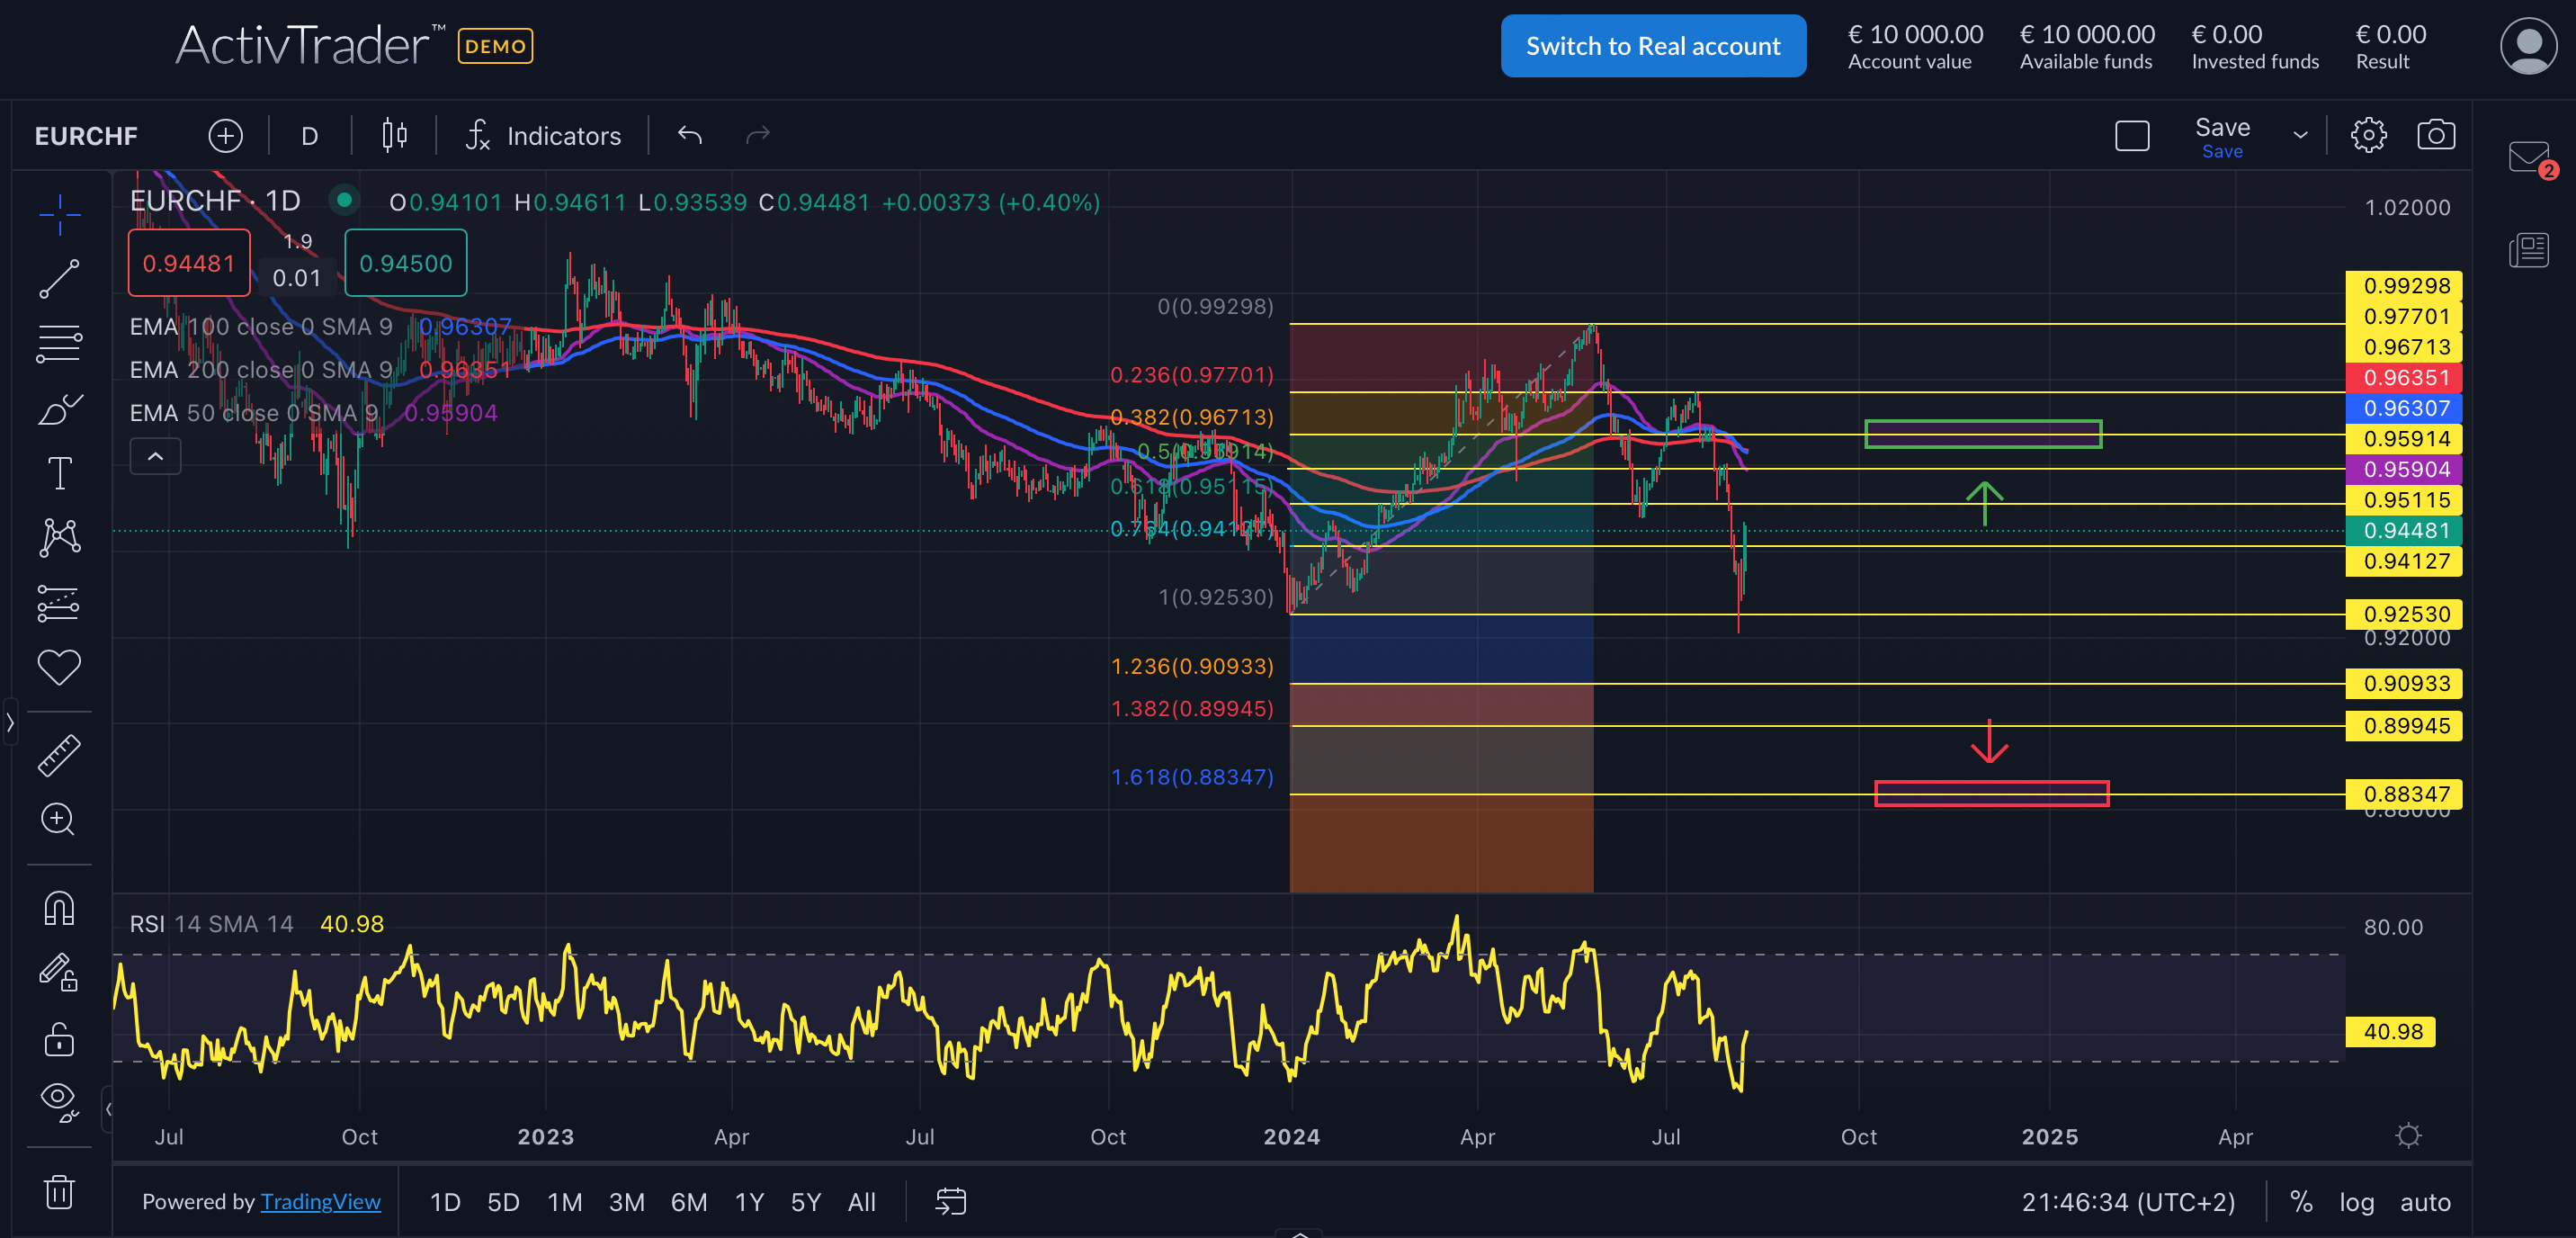Viewport: 2576px width, 1238px height.
Task: Take a chart snapshot with the camera icon
Action: click(2436, 135)
